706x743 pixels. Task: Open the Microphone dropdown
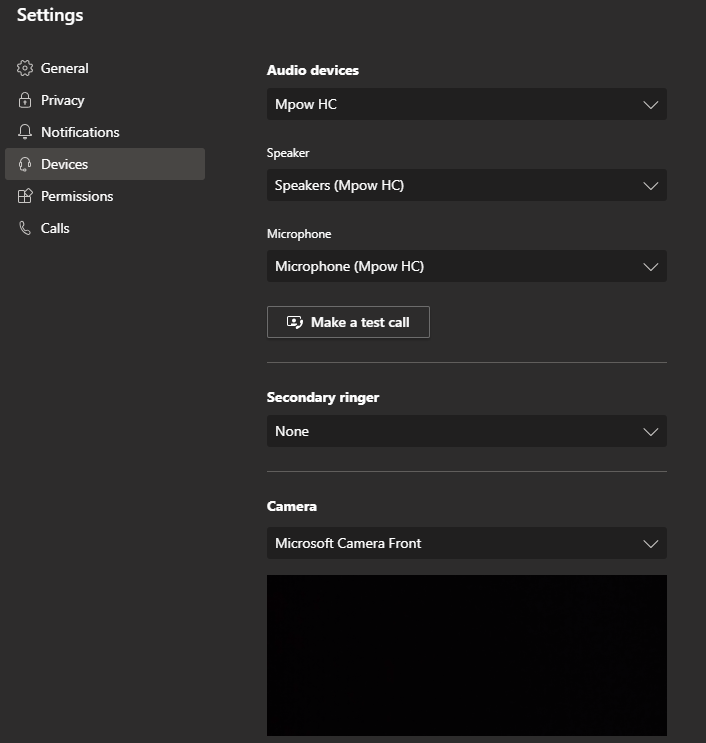coord(467,266)
